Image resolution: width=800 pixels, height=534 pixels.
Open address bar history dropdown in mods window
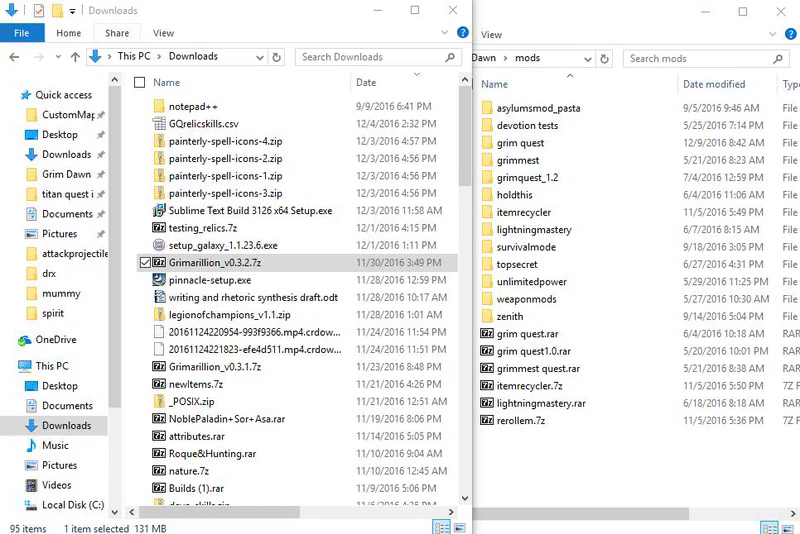pos(588,59)
